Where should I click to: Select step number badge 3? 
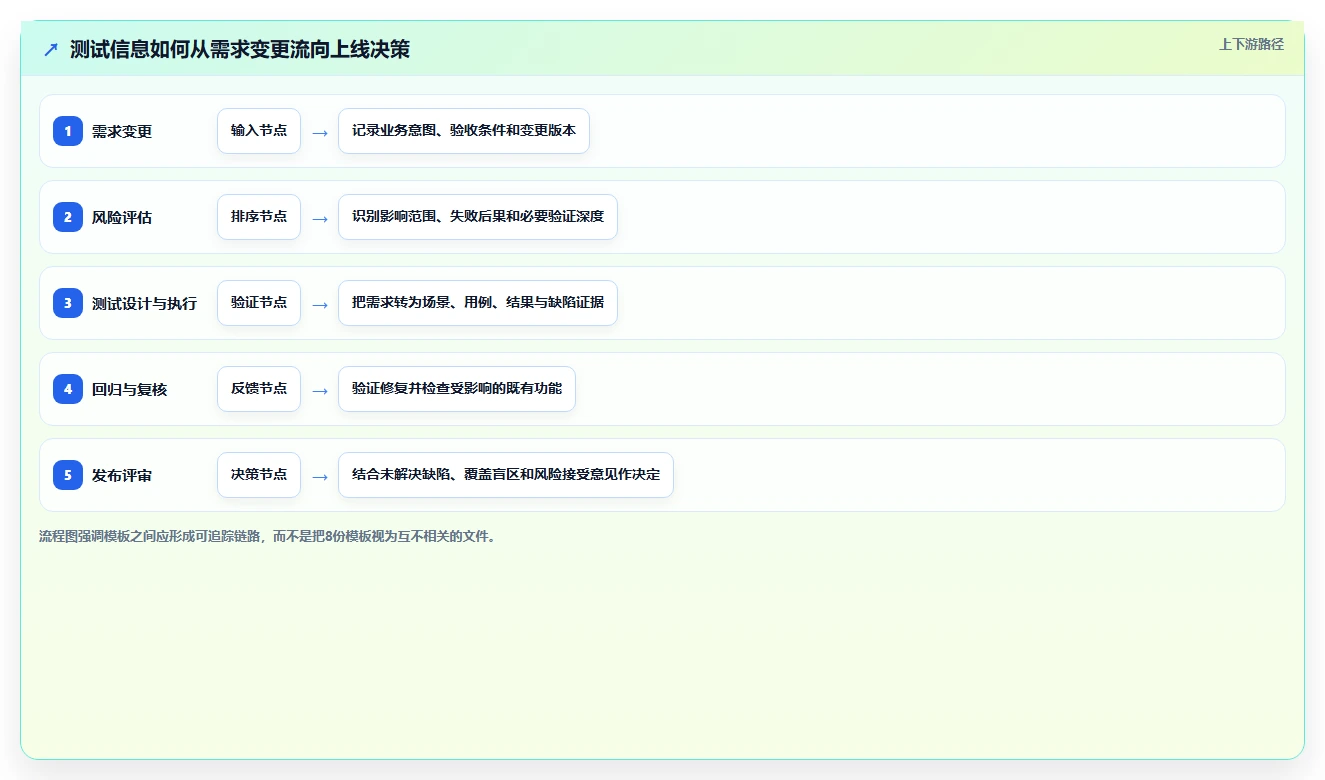tap(68, 303)
